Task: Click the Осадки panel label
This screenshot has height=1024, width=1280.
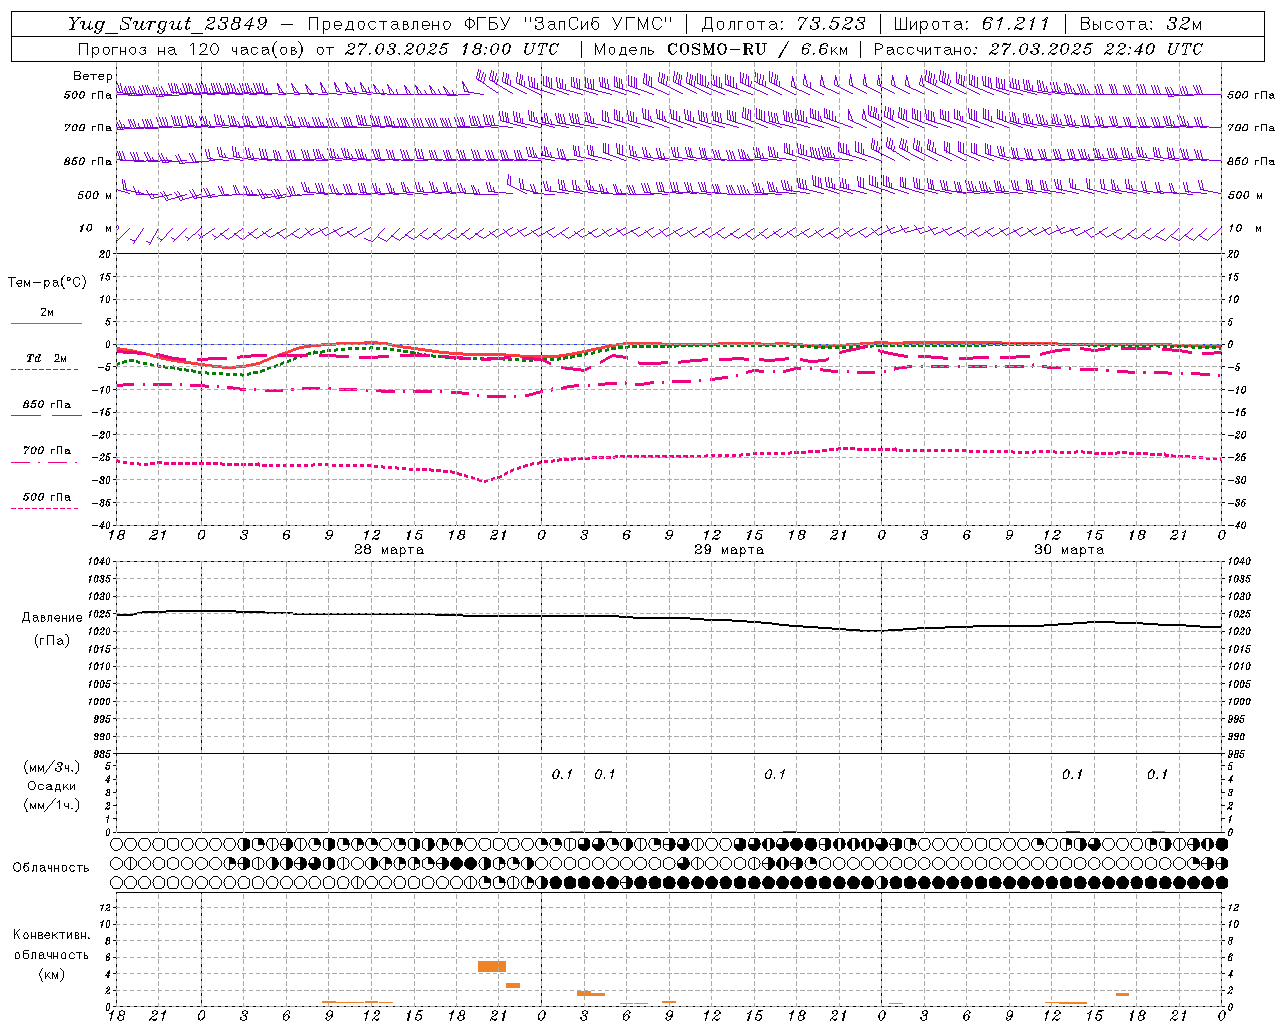Action: [52, 786]
